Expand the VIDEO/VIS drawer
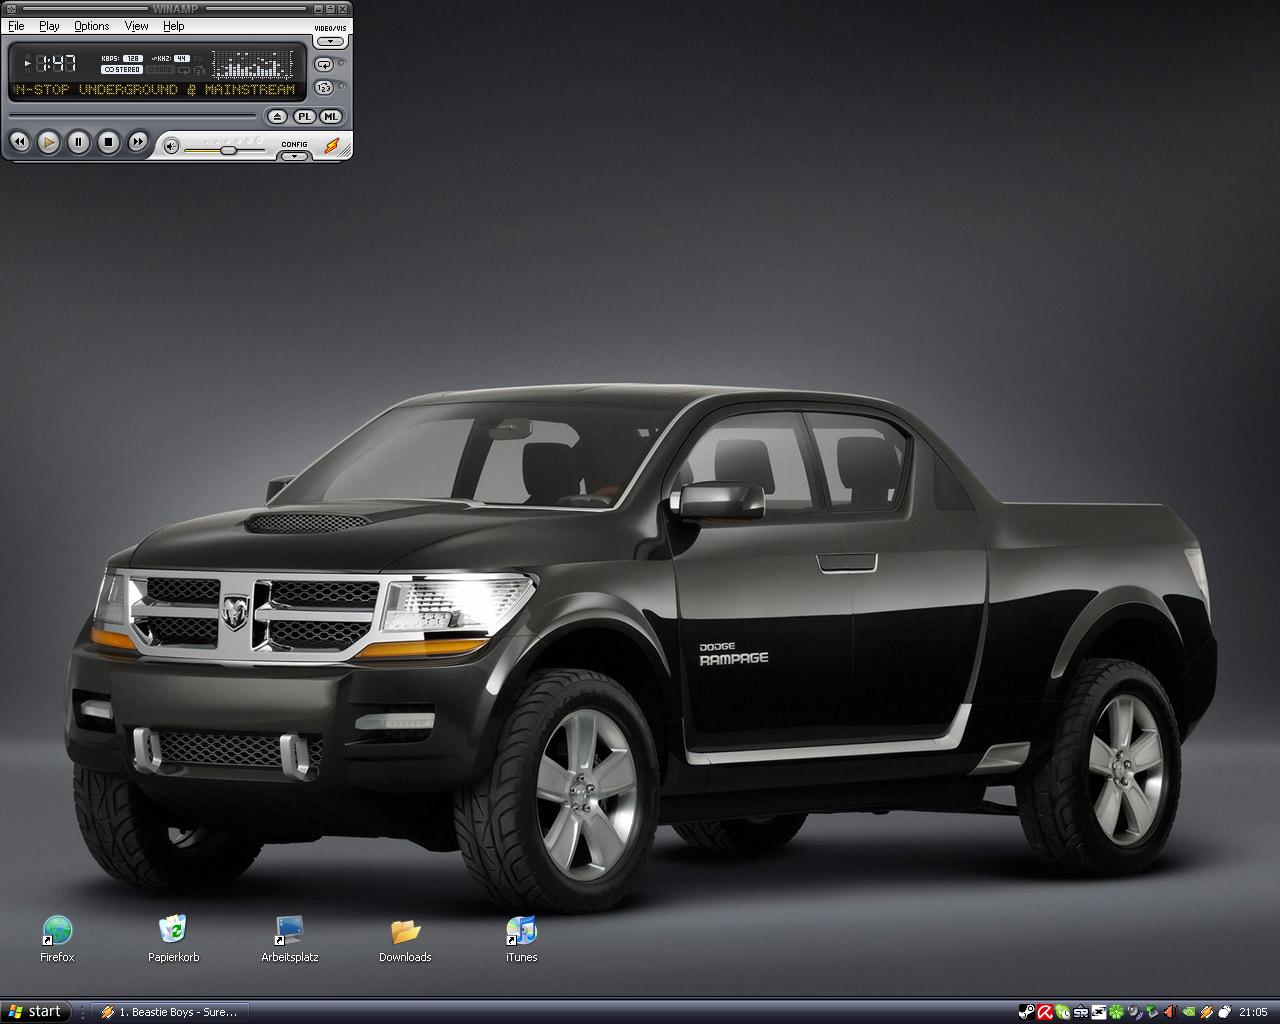Viewport: 1280px width, 1024px height. pyautogui.click(x=330, y=42)
